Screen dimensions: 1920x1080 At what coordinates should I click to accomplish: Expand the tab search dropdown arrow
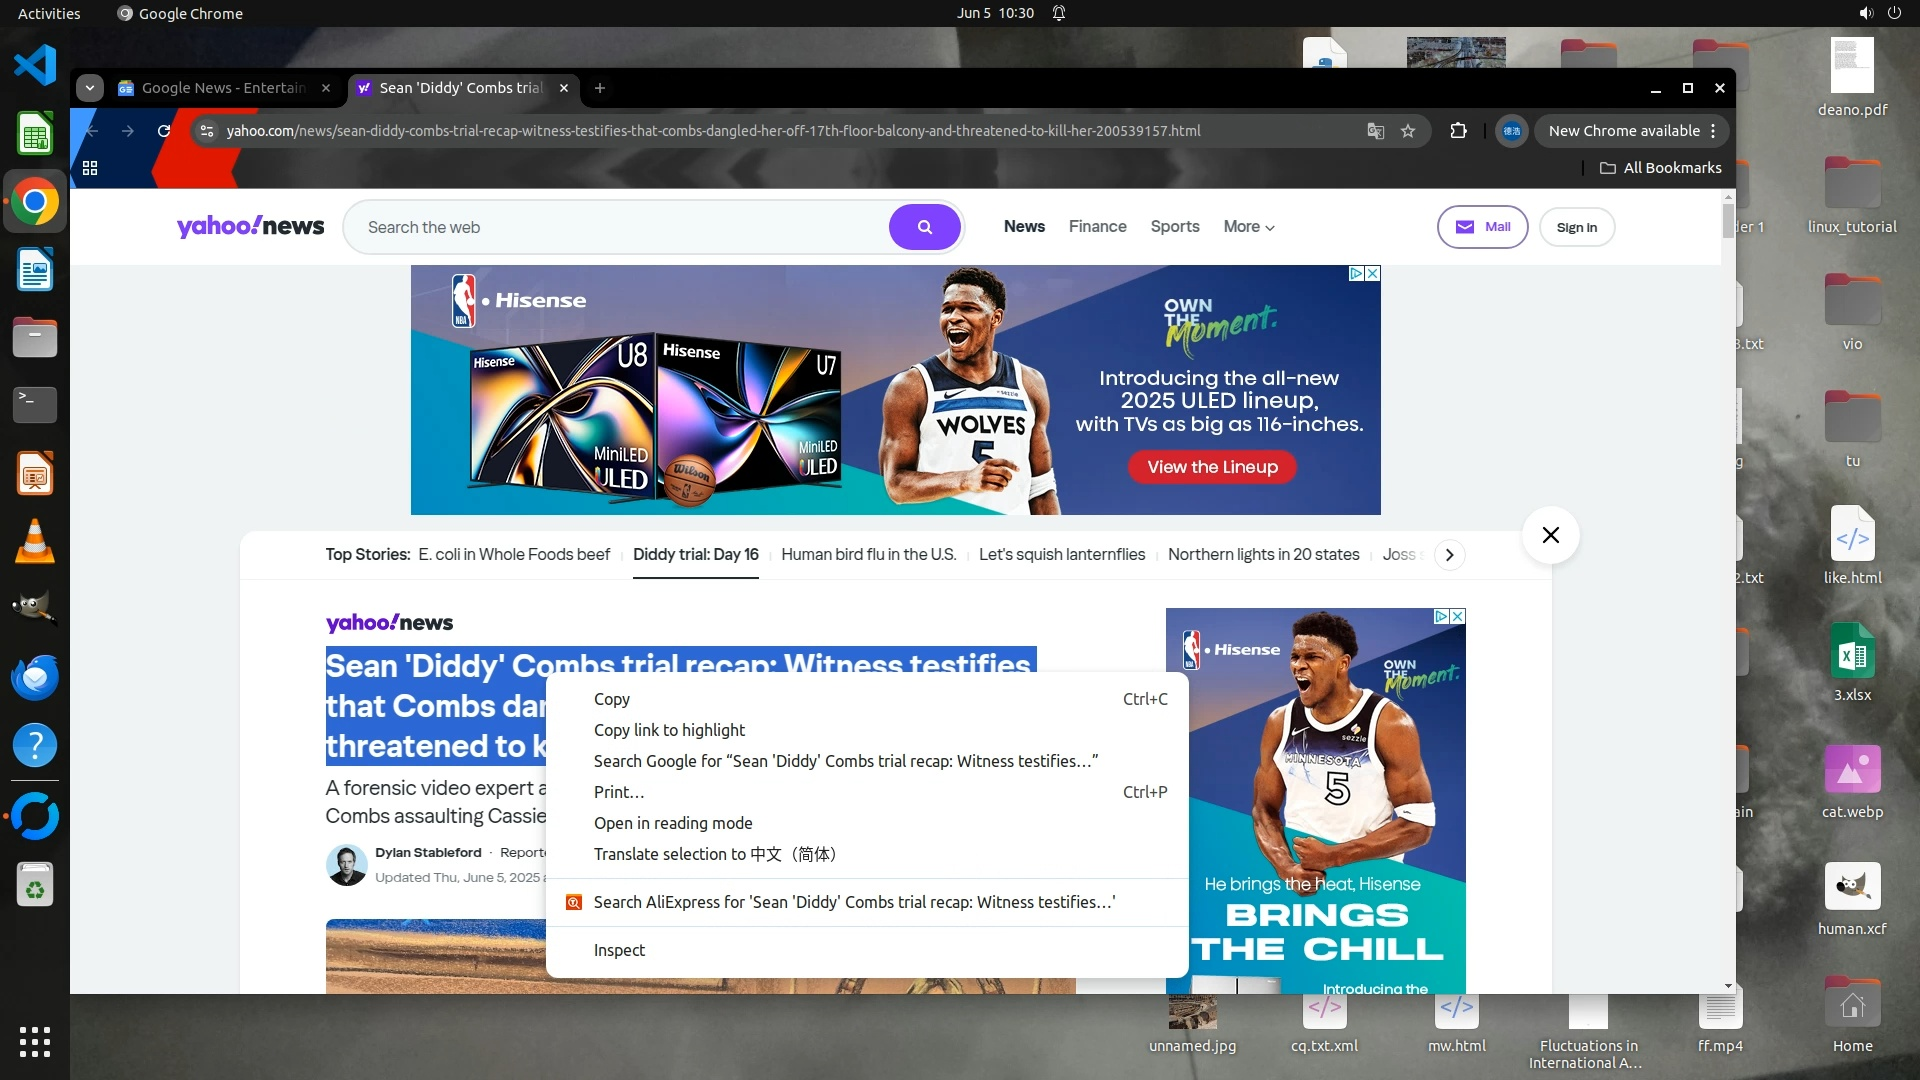(x=90, y=88)
